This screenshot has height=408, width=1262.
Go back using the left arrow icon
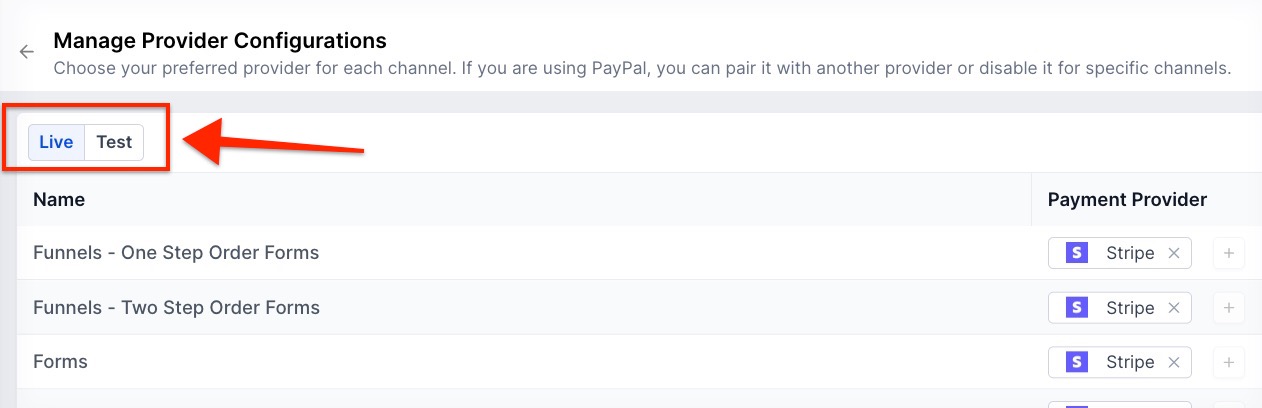click(27, 52)
